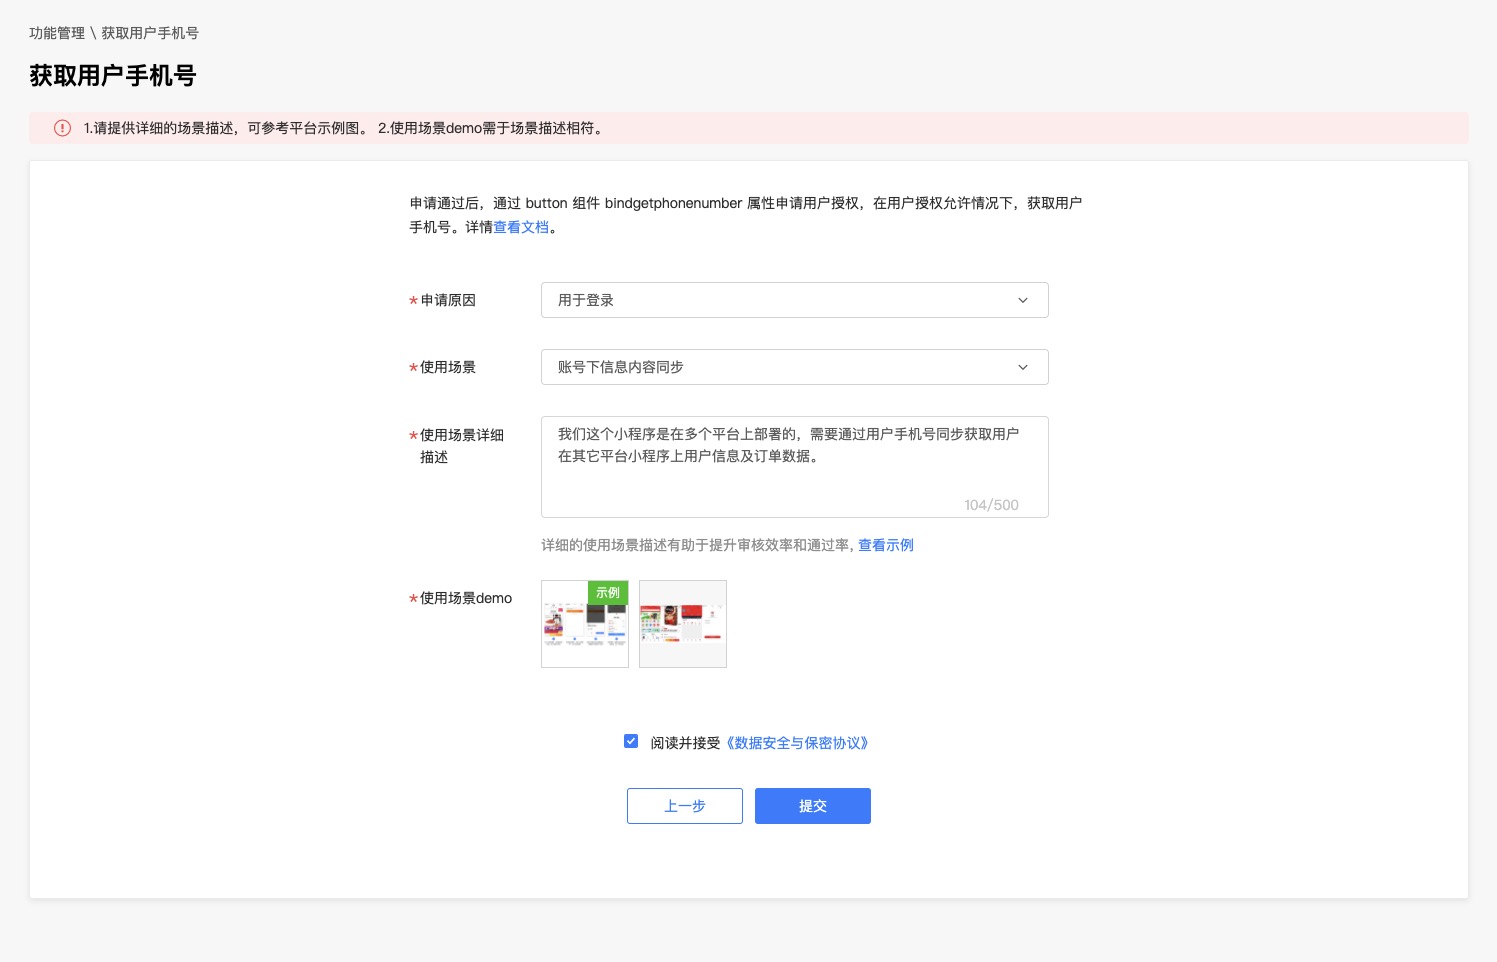Open the 数据安全与保密协议 link
This screenshot has width=1497, height=962.
tap(796, 743)
